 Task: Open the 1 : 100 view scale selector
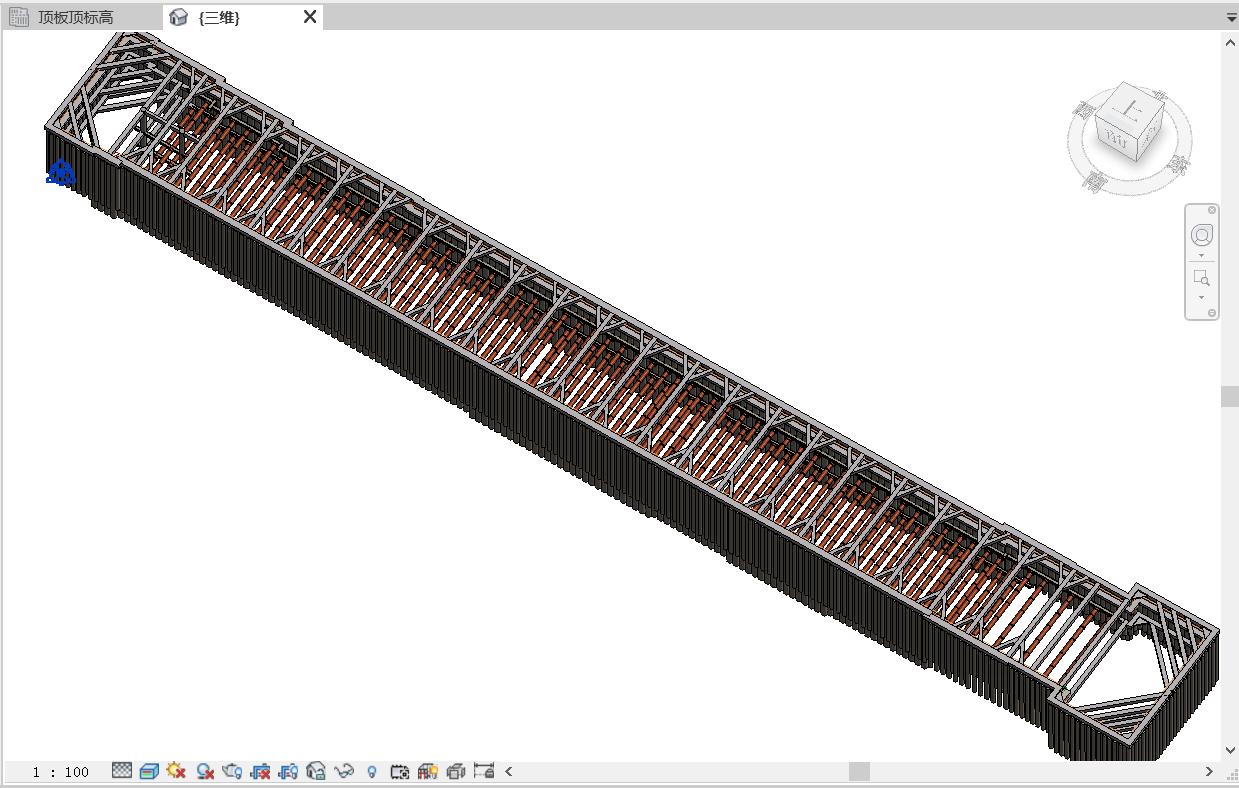click(61, 772)
